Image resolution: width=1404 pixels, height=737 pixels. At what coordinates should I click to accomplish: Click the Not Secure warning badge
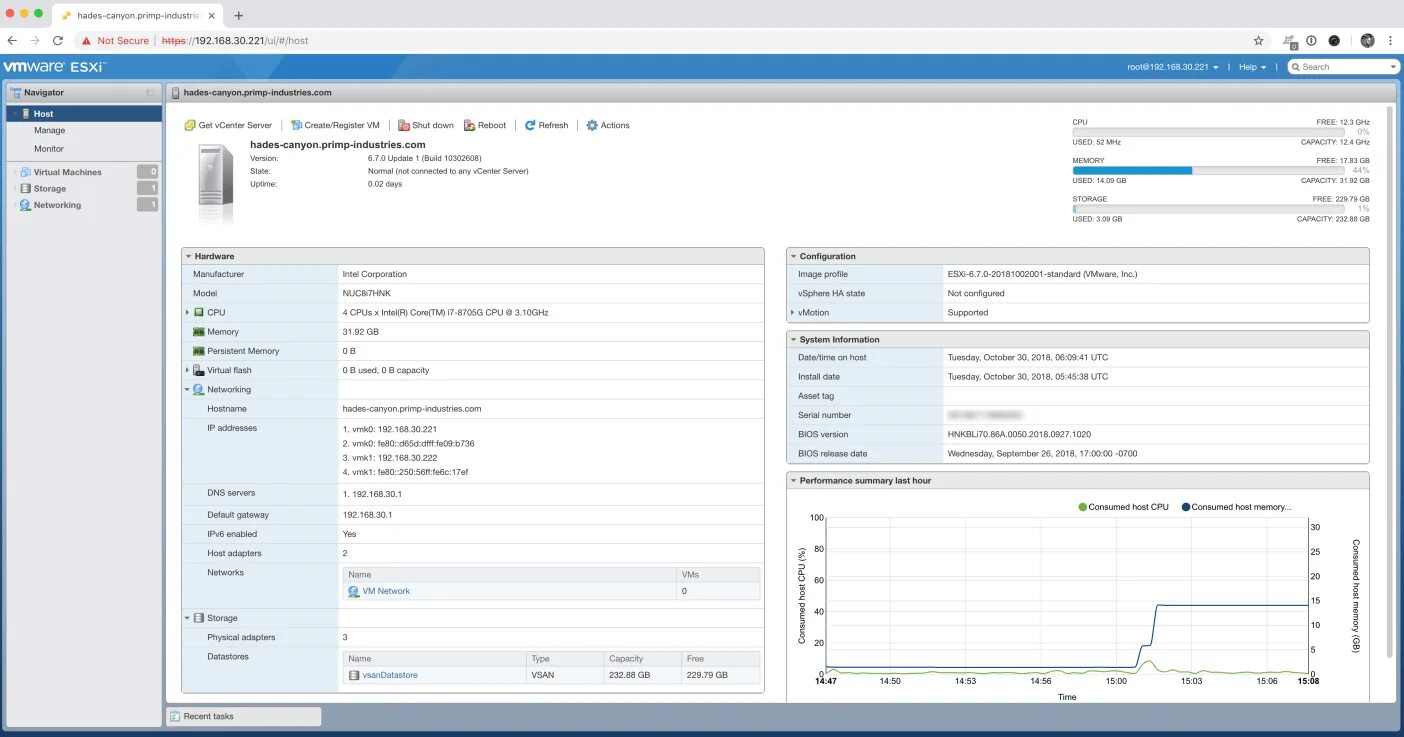[x=115, y=41]
